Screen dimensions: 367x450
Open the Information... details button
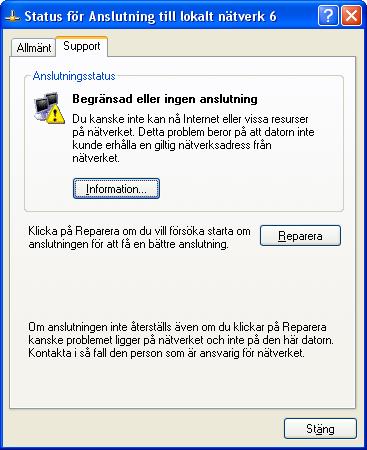point(116,189)
